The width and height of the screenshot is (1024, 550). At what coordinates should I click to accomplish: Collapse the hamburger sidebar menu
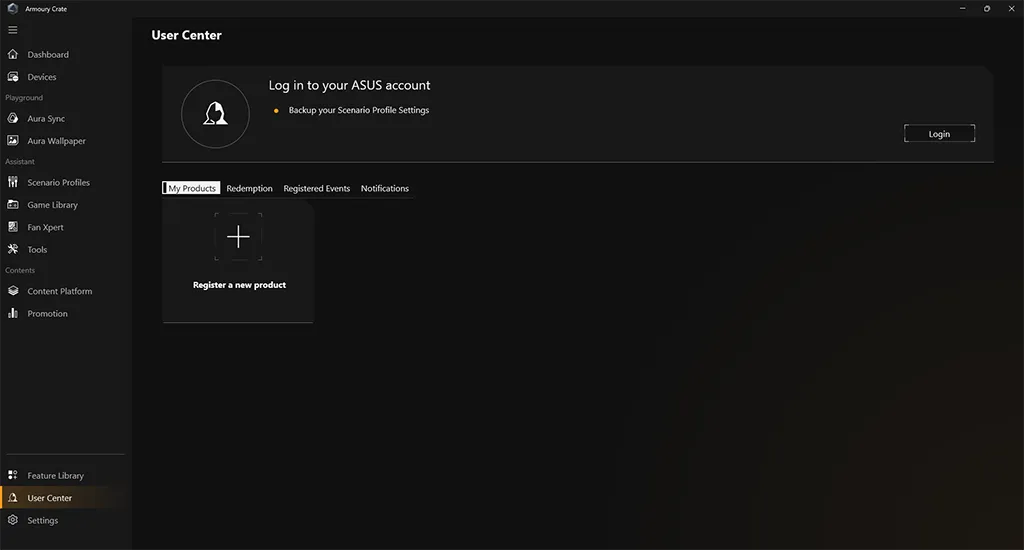pos(13,30)
